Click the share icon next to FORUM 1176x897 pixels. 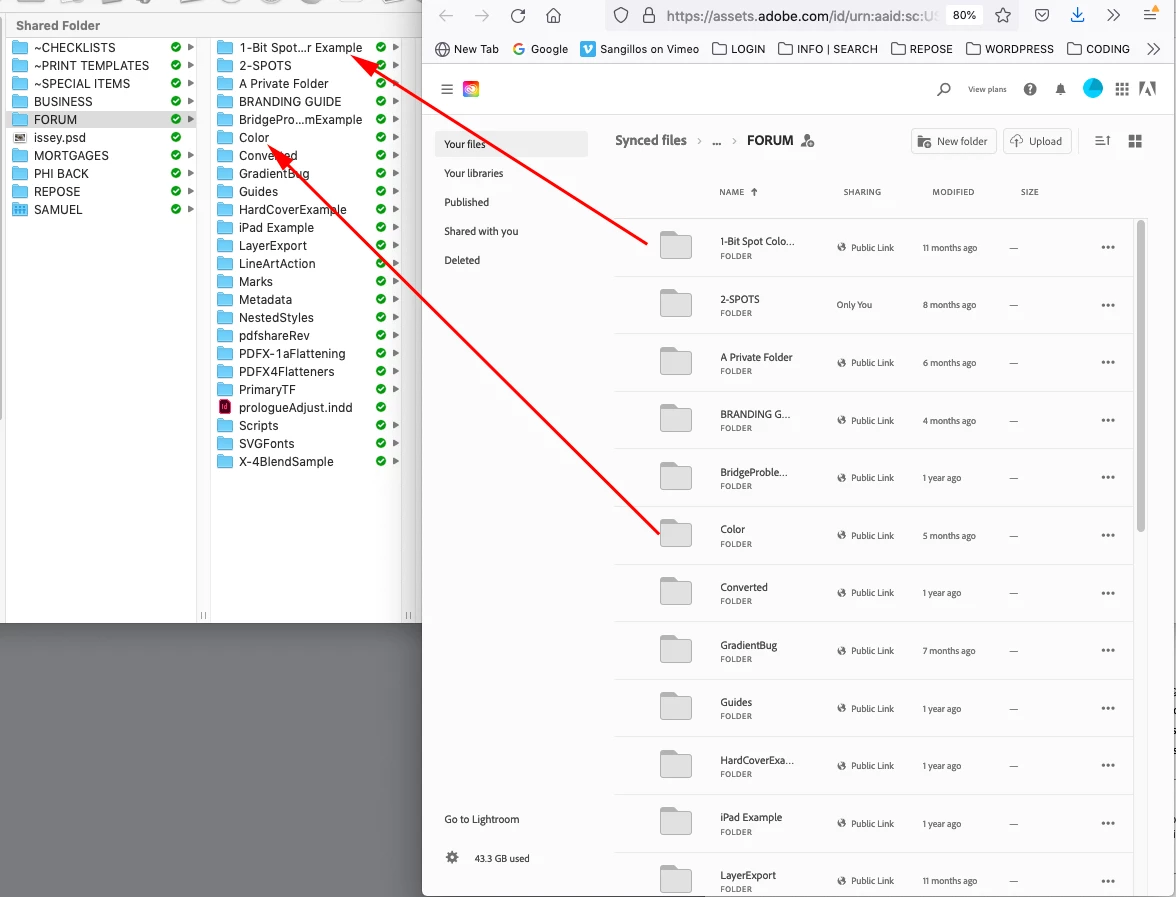coord(807,140)
